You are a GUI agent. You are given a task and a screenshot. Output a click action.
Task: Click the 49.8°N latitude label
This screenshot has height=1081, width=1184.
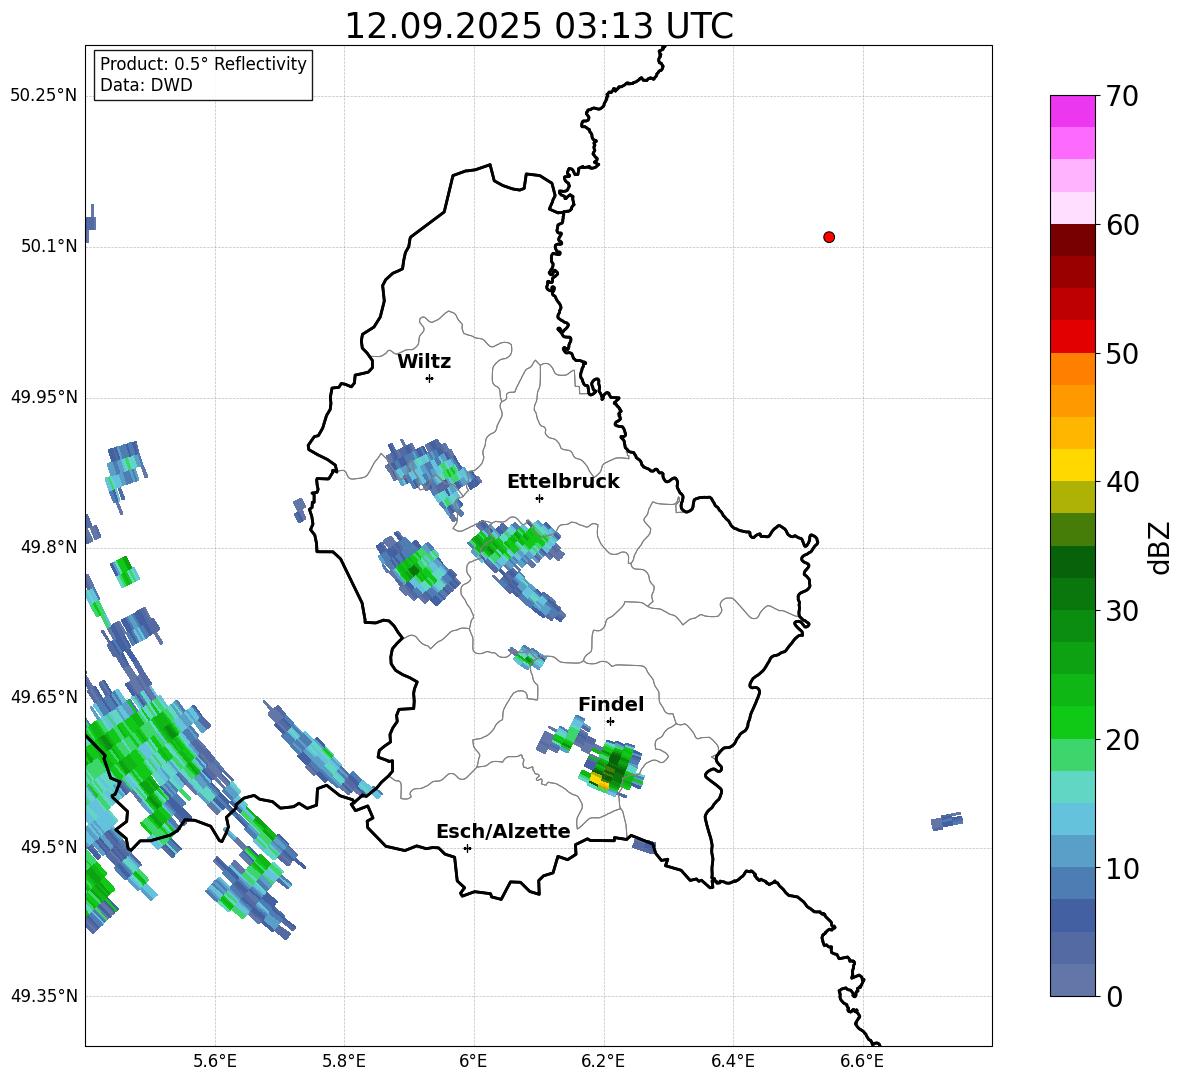(49, 547)
